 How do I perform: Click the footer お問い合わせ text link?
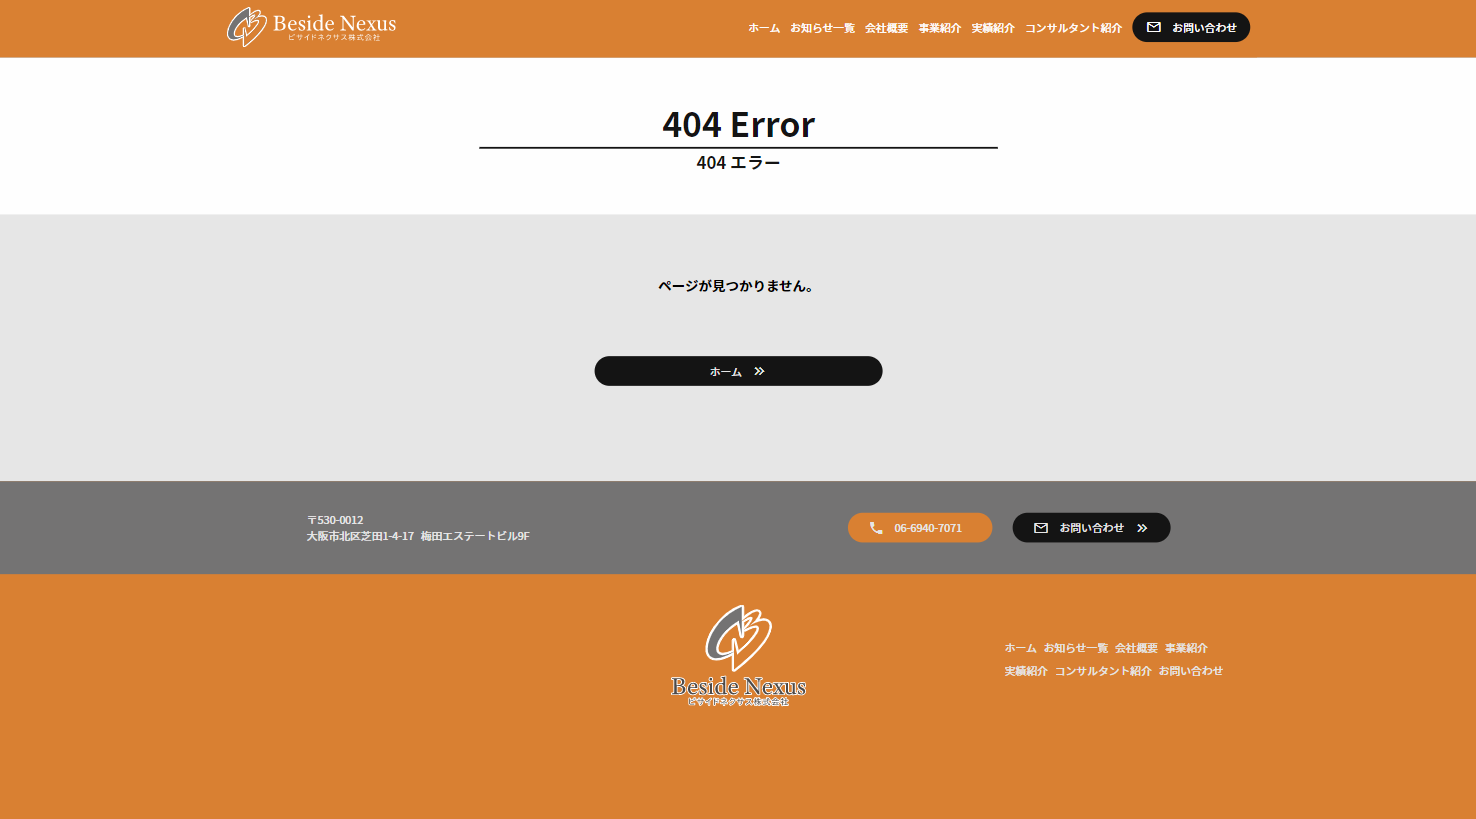[x=1189, y=670]
